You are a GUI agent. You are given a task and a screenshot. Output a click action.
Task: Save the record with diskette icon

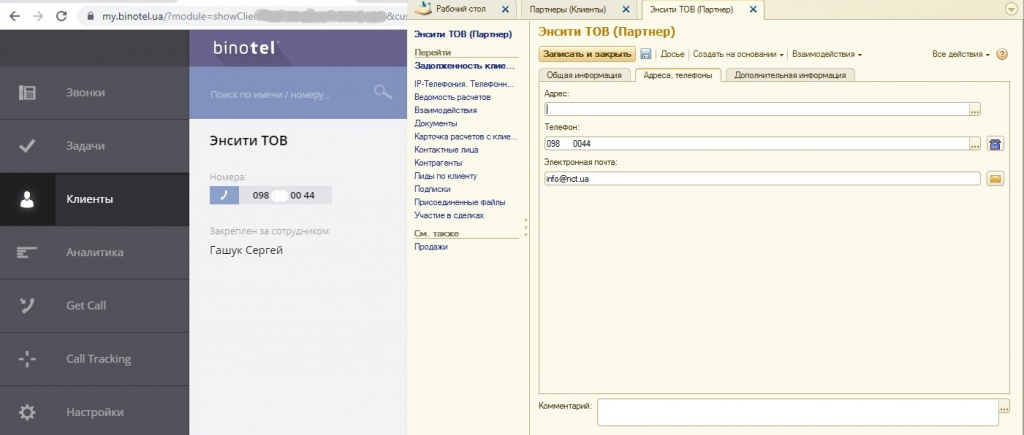[646, 54]
